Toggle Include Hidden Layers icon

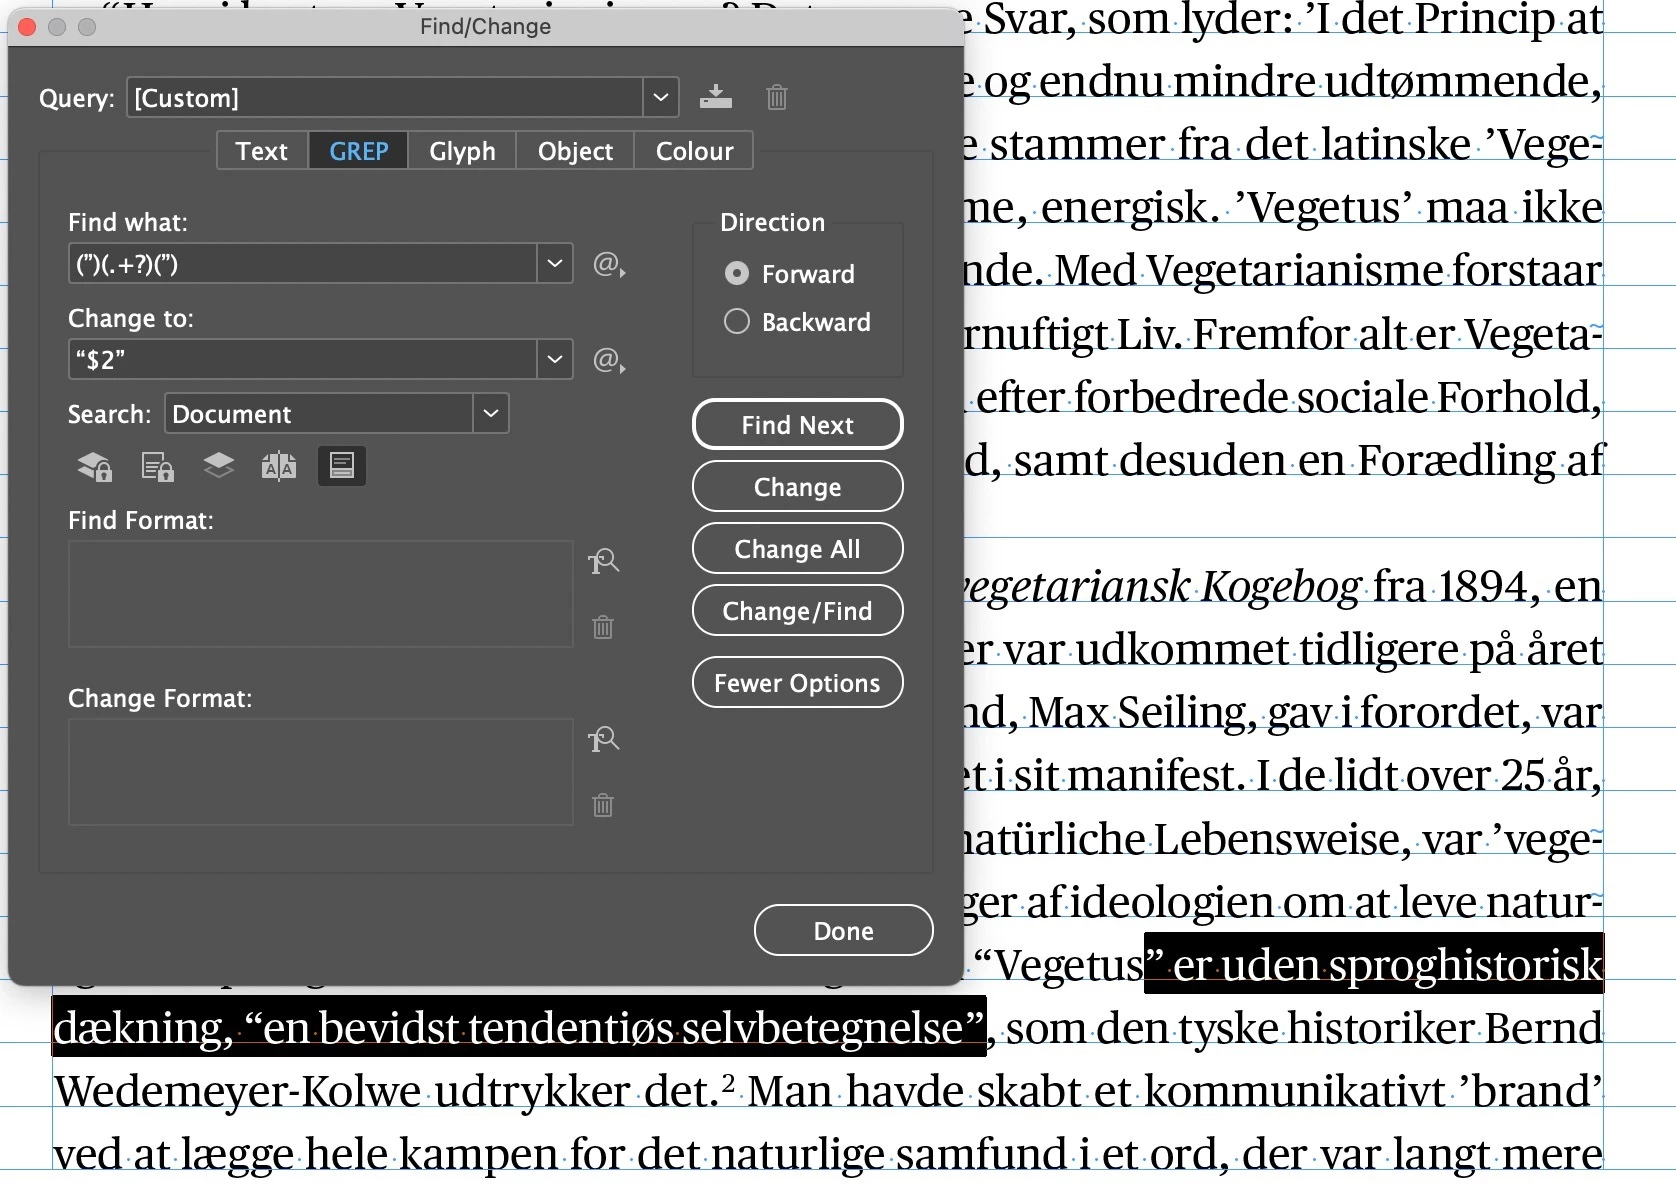click(218, 466)
